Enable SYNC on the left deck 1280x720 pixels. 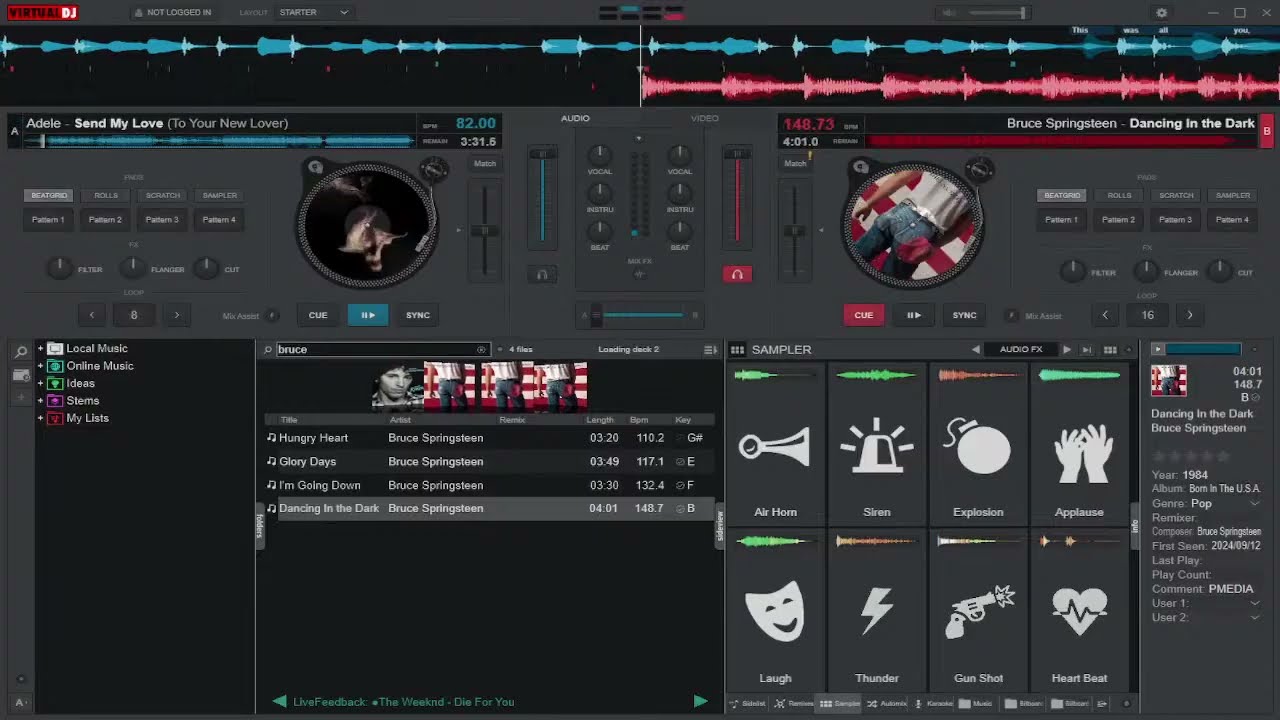[418, 315]
